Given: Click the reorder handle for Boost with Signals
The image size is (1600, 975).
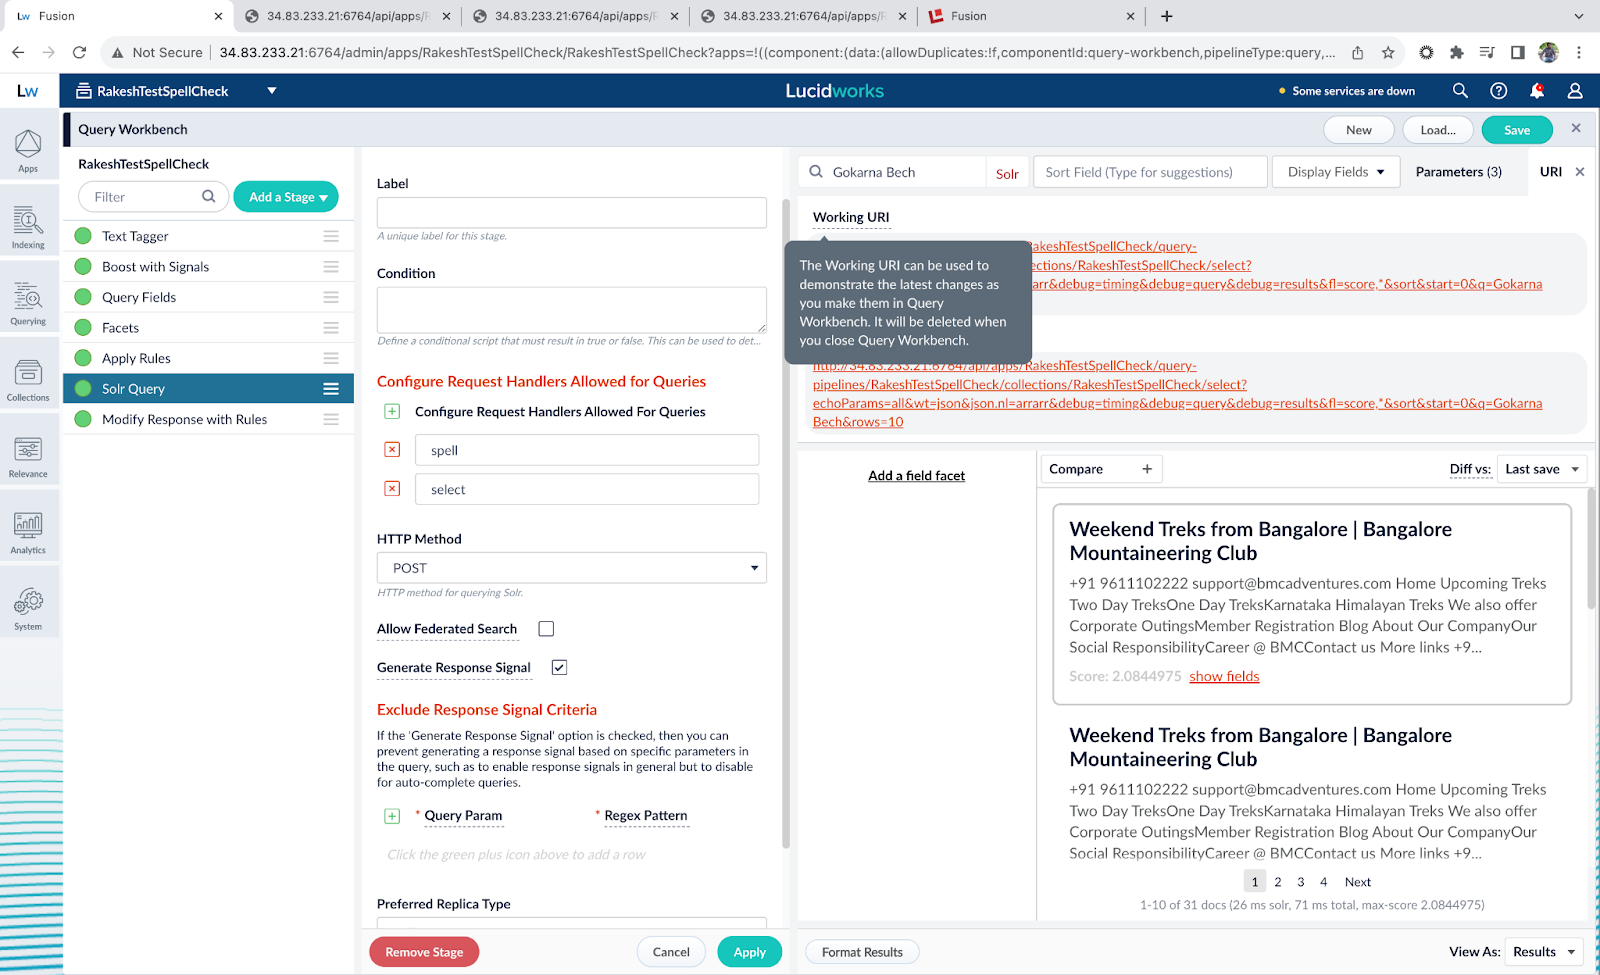Looking at the screenshot, I should click(331, 267).
